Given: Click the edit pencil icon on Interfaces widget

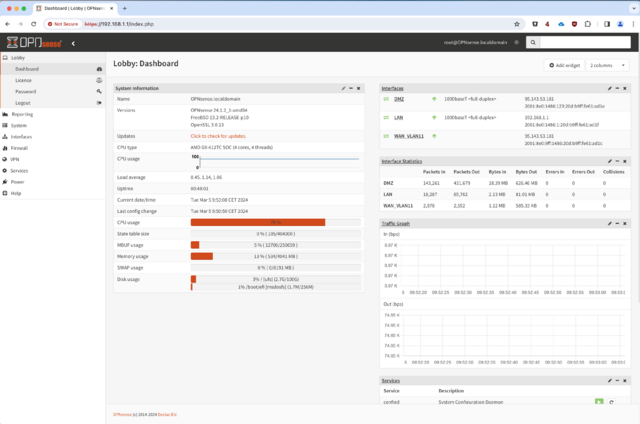Looking at the screenshot, I should (609, 88).
